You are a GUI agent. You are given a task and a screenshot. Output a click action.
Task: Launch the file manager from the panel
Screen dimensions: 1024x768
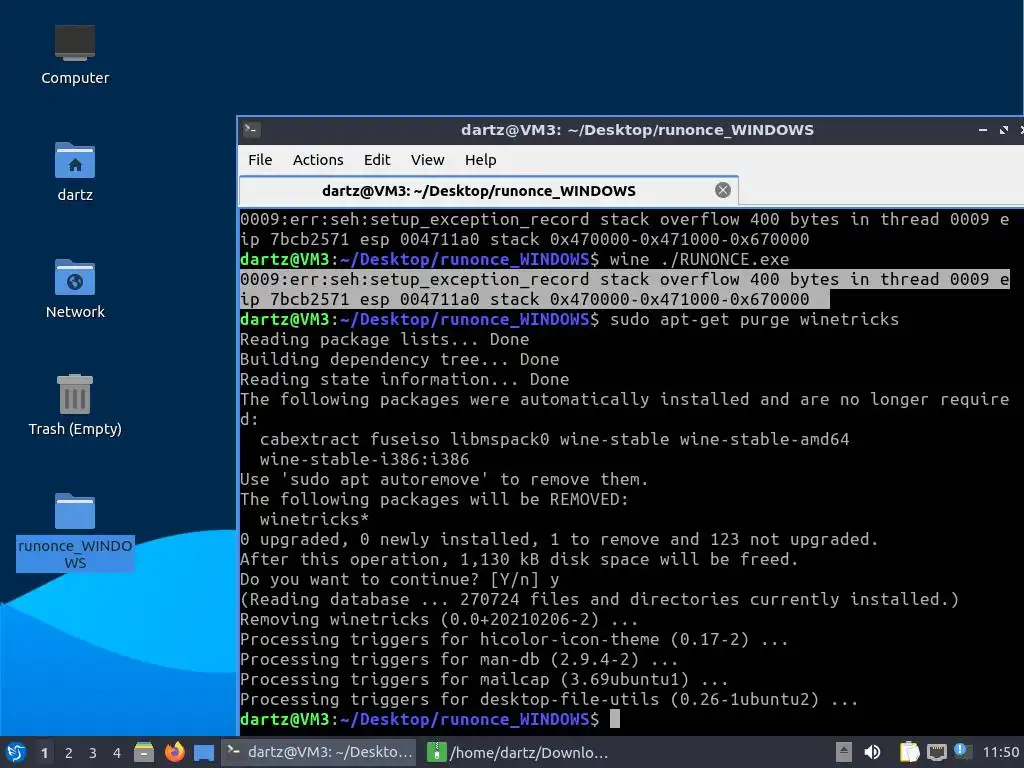(144, 752)
